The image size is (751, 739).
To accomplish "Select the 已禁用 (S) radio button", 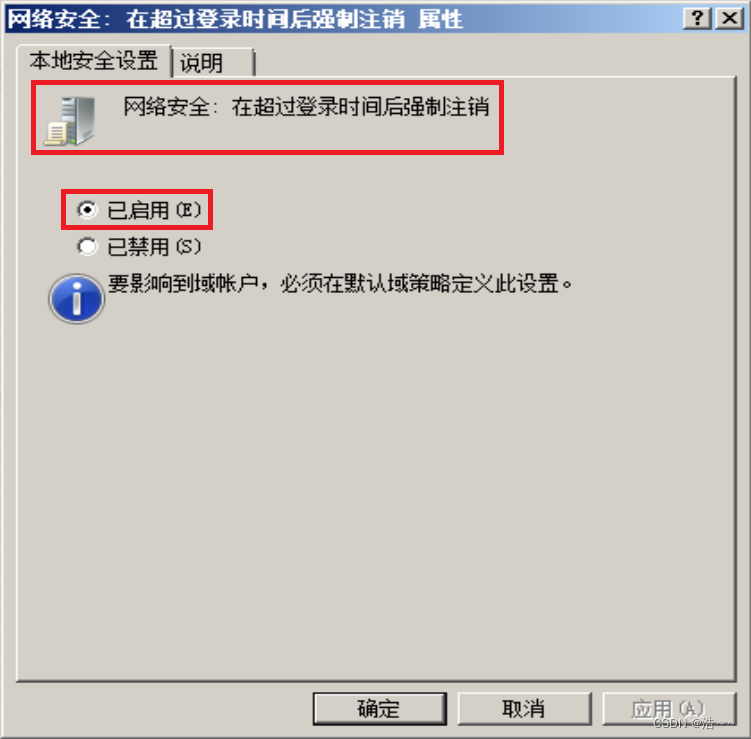I will coord(87,247).
